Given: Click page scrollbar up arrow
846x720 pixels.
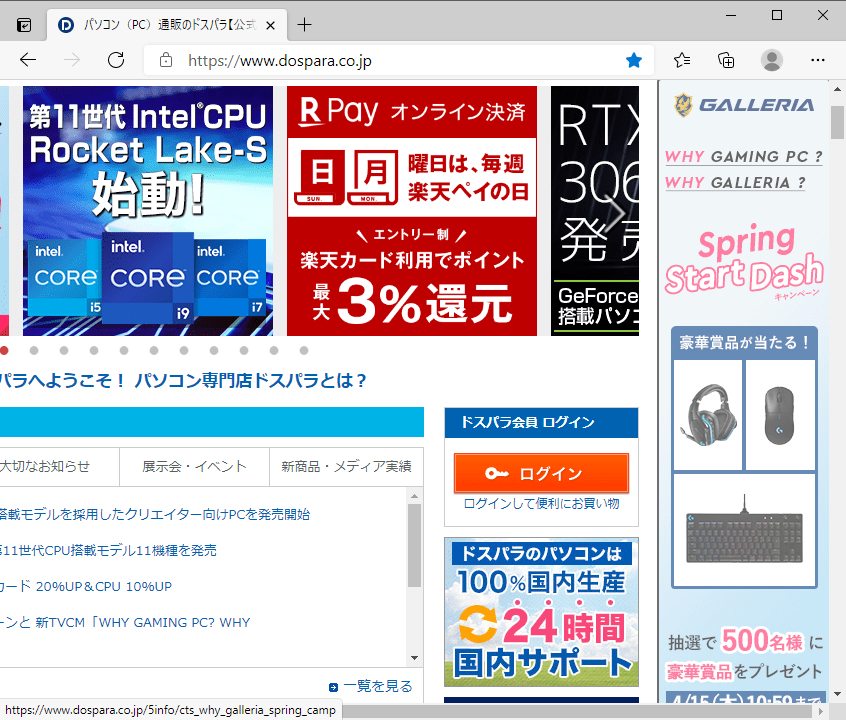Looking at the screenshot, I should [837, 89].
